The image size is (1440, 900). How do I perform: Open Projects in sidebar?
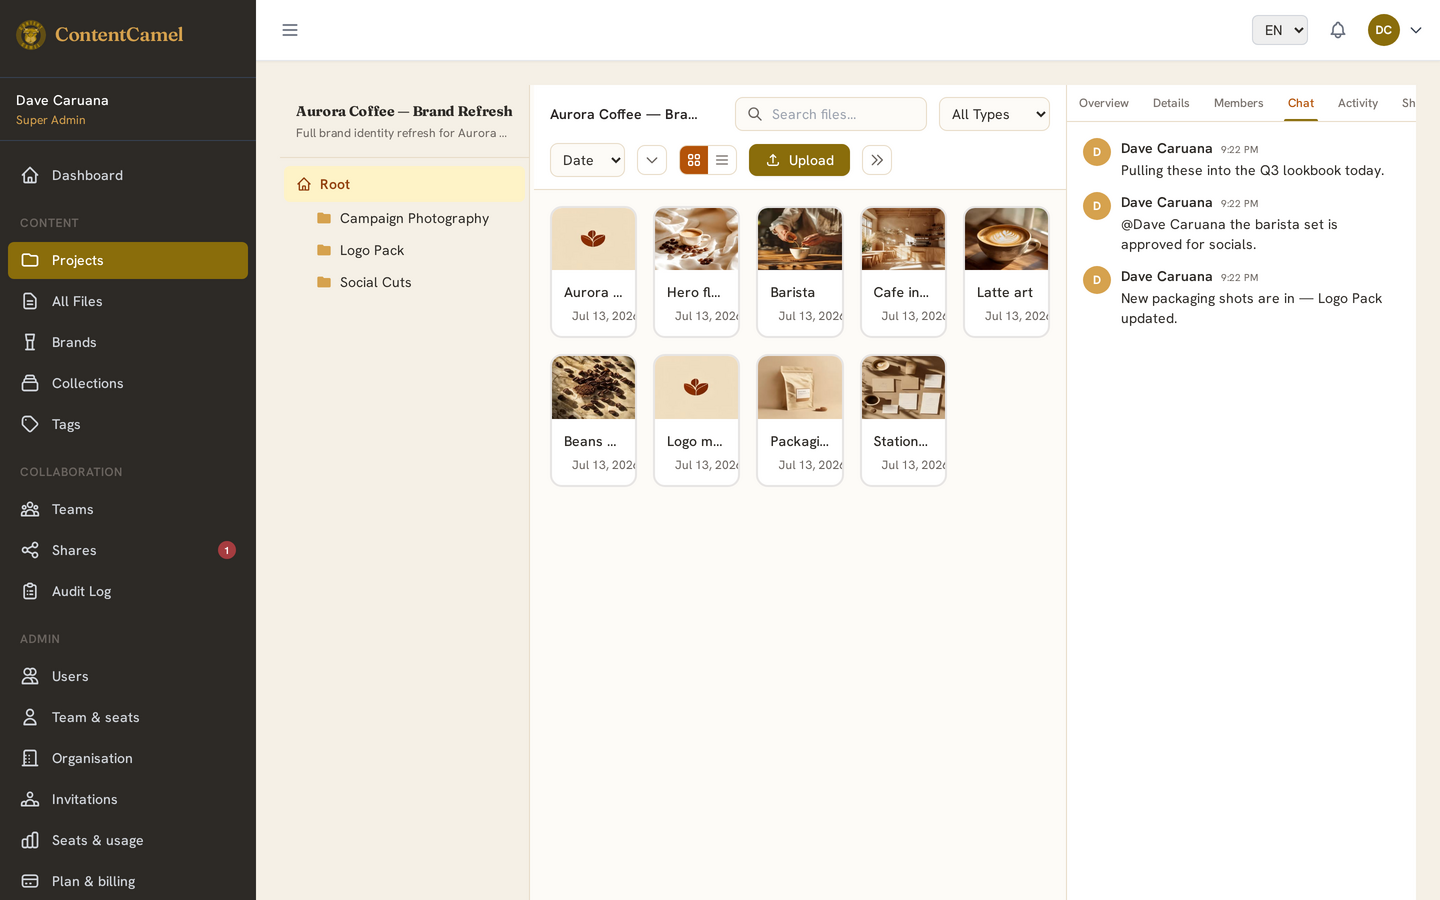click(x=128, y=260)
